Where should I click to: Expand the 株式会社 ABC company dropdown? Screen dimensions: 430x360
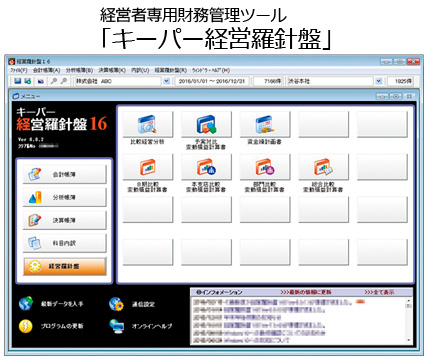pyautogui.click(x=166, y=81)
